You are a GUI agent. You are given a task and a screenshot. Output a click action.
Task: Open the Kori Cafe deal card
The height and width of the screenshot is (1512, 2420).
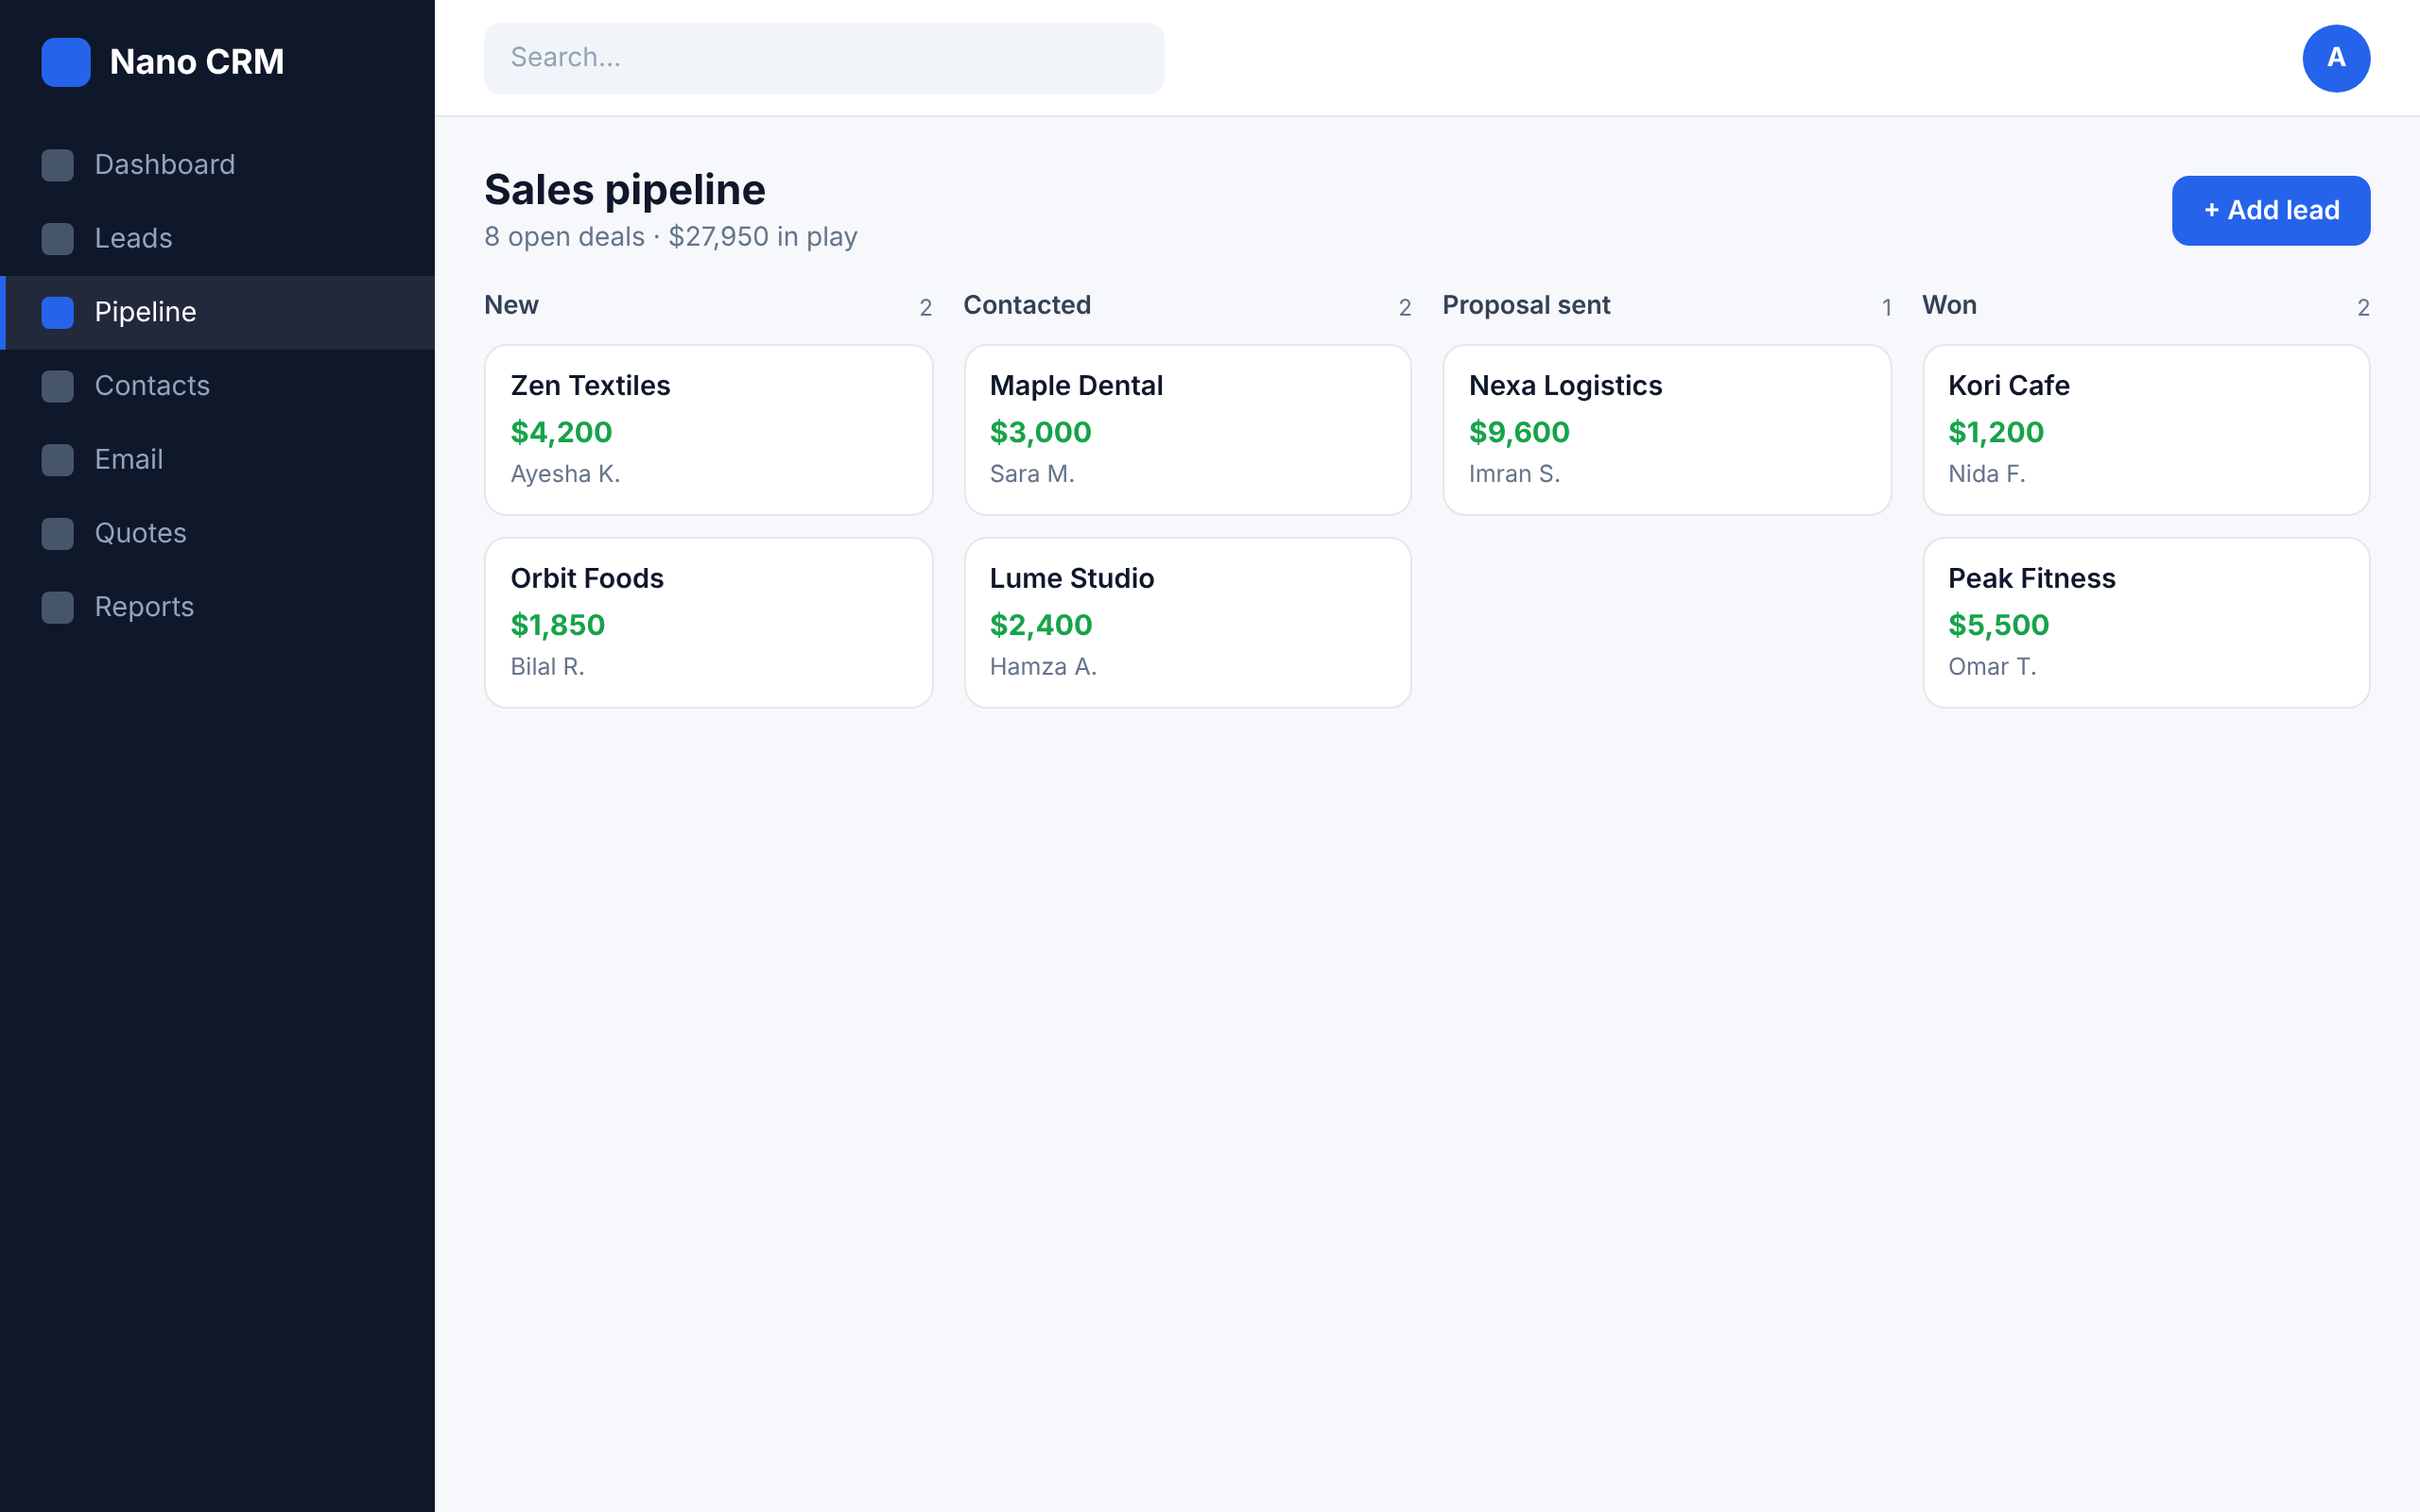coord(2146,430)
